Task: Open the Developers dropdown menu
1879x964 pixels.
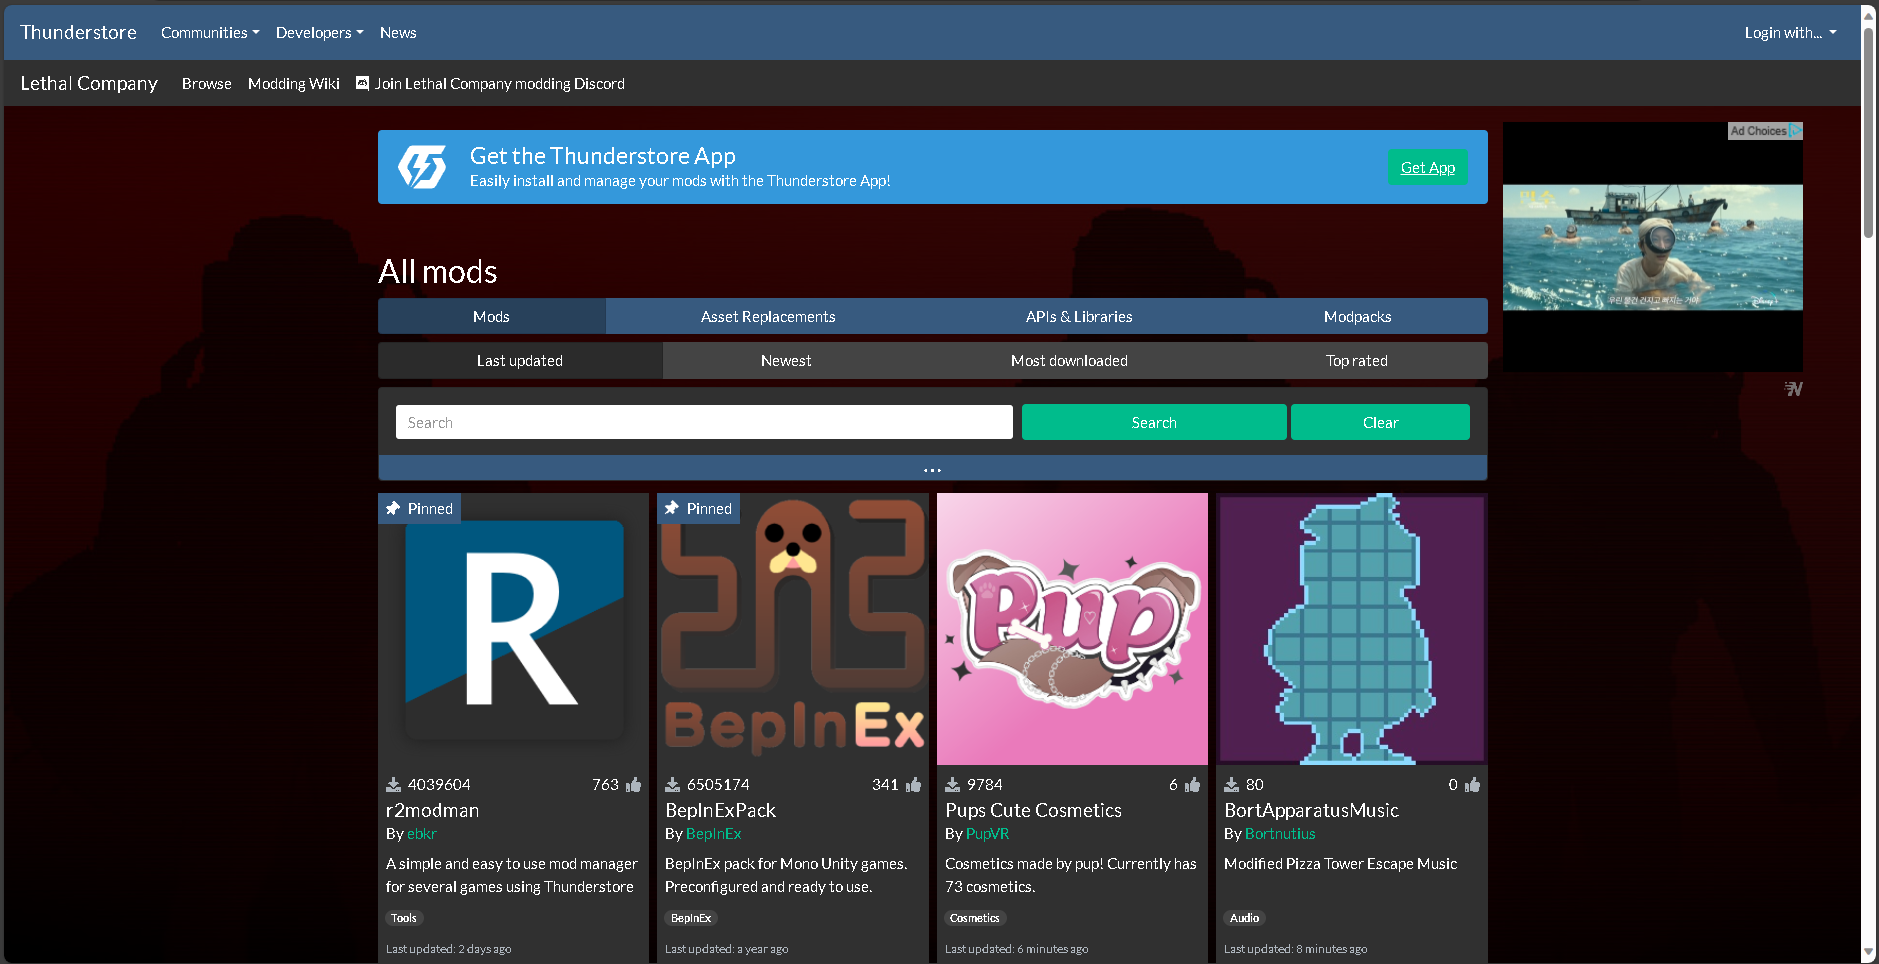Action: click(x=320, y=33)
